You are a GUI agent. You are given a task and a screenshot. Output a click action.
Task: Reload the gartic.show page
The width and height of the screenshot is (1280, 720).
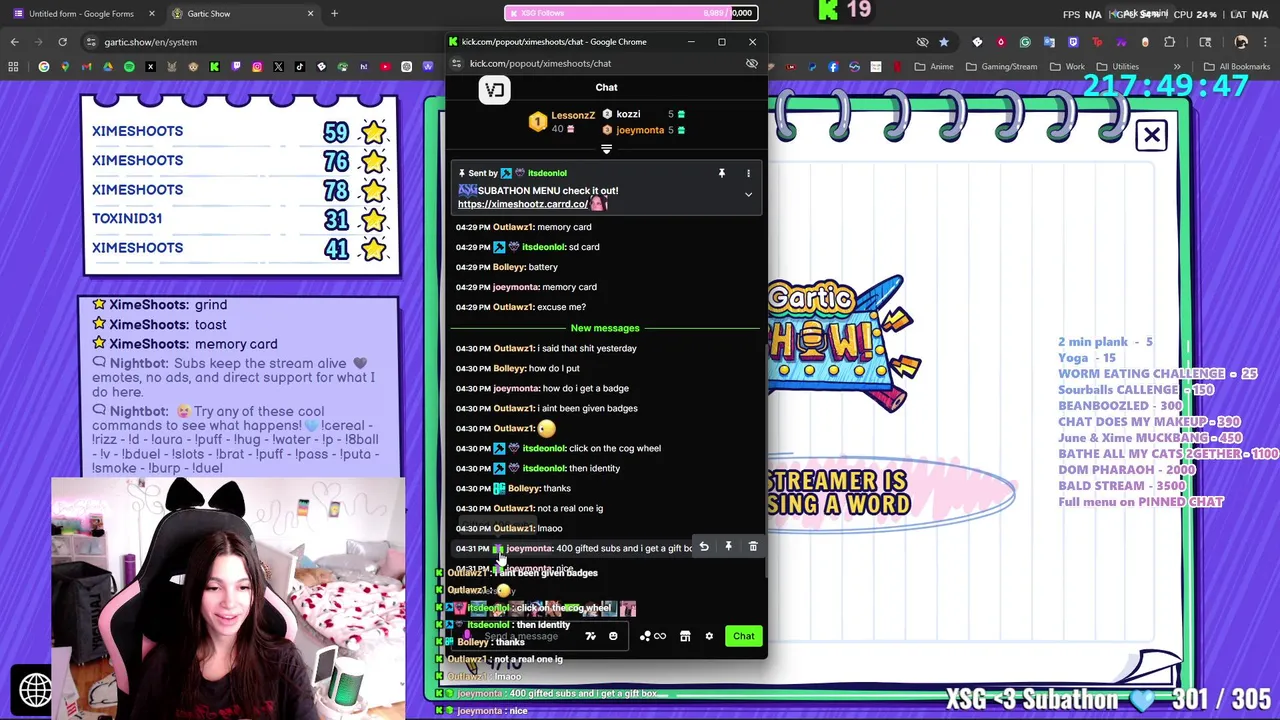(x=62, y=42)
